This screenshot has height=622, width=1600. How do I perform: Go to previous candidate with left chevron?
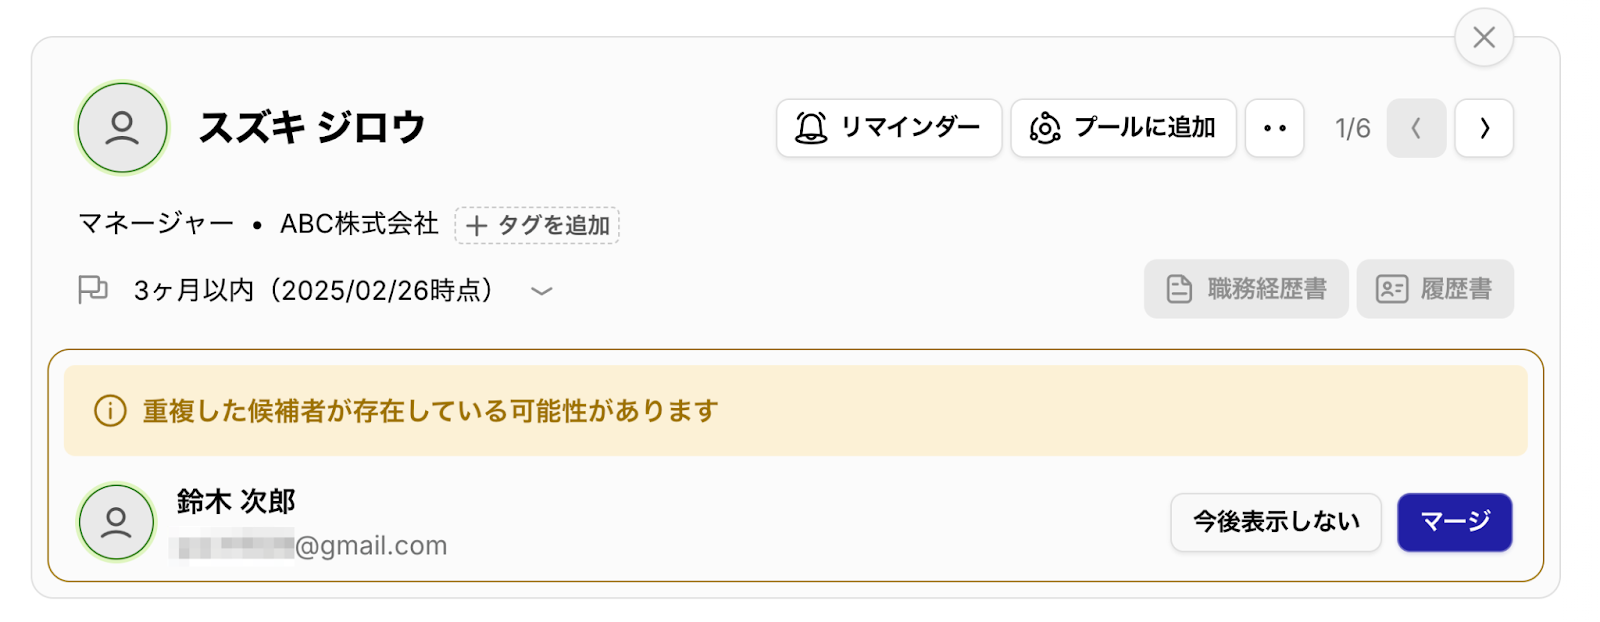pos(1416,128)
